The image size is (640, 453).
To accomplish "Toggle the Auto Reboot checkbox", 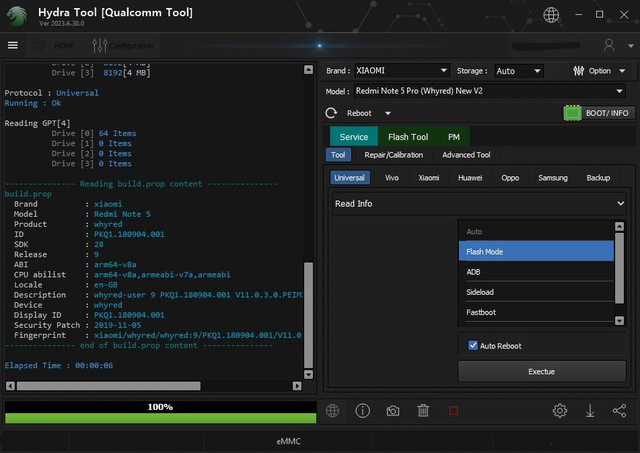I will pos(473,346).
